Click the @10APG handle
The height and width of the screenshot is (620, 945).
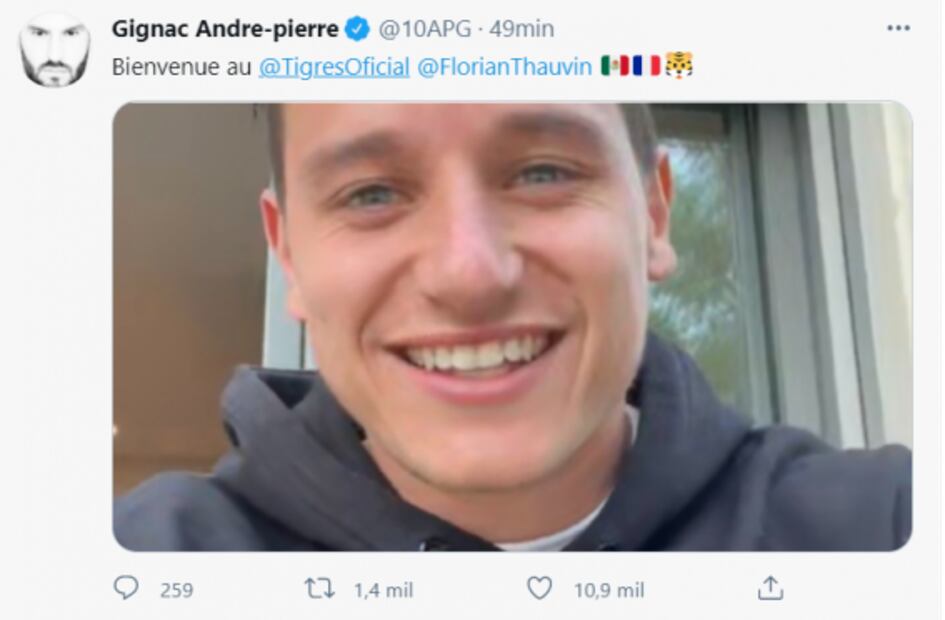[x=425, y=29]
